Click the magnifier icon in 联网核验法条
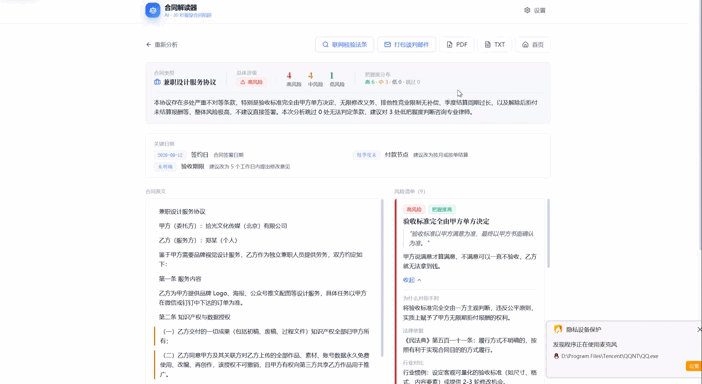The height and width of the screenshot is (384, 702). tap(325, 45)
